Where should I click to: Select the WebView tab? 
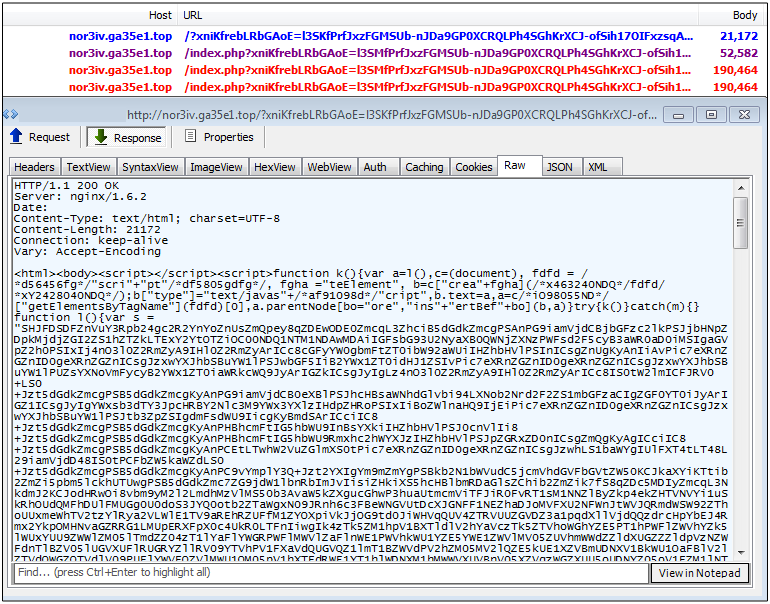(x=330, y=167)
